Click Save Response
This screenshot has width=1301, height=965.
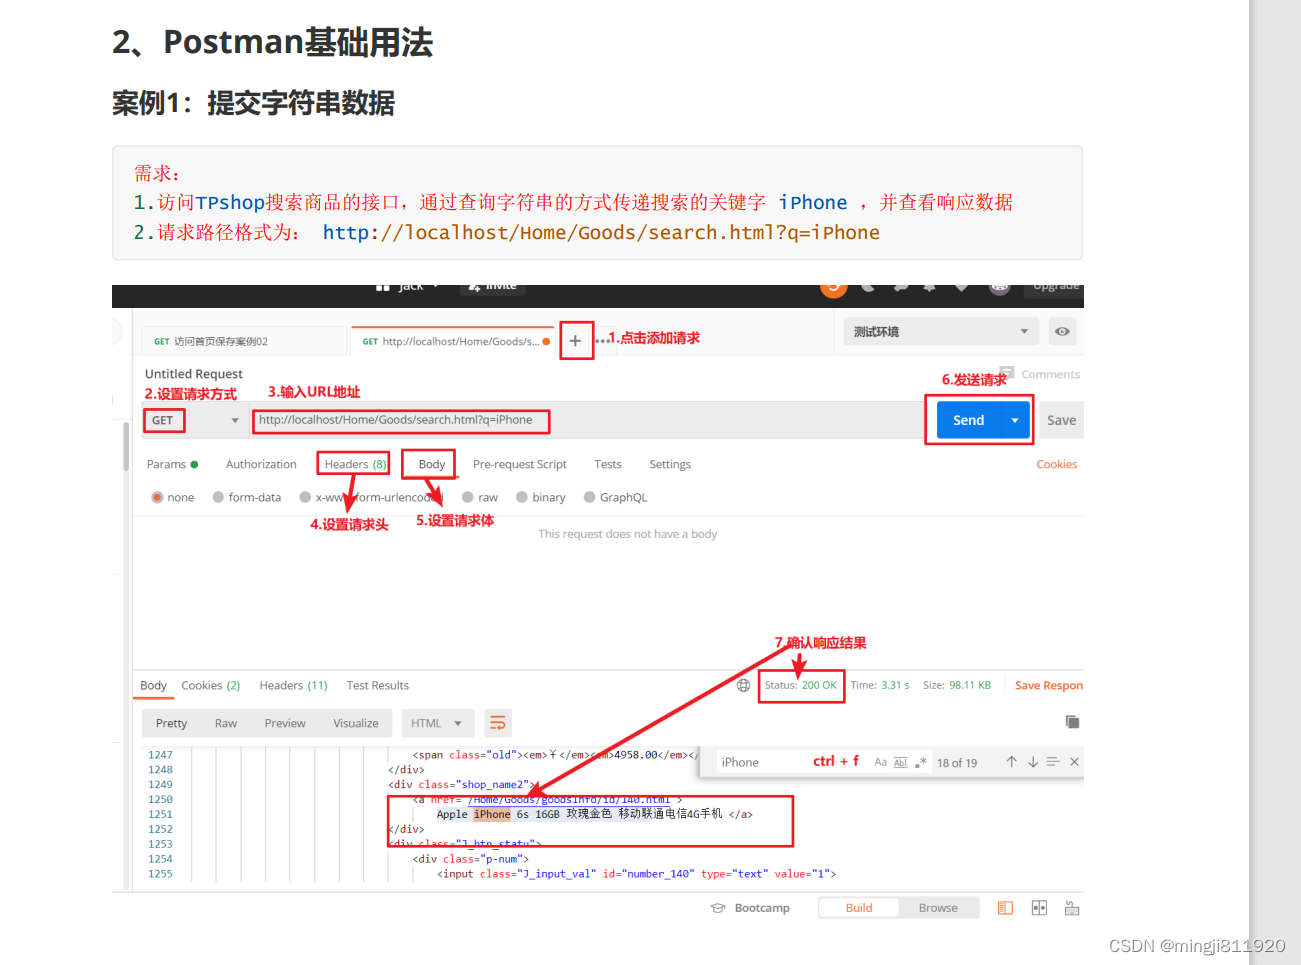pos(1048,685)
